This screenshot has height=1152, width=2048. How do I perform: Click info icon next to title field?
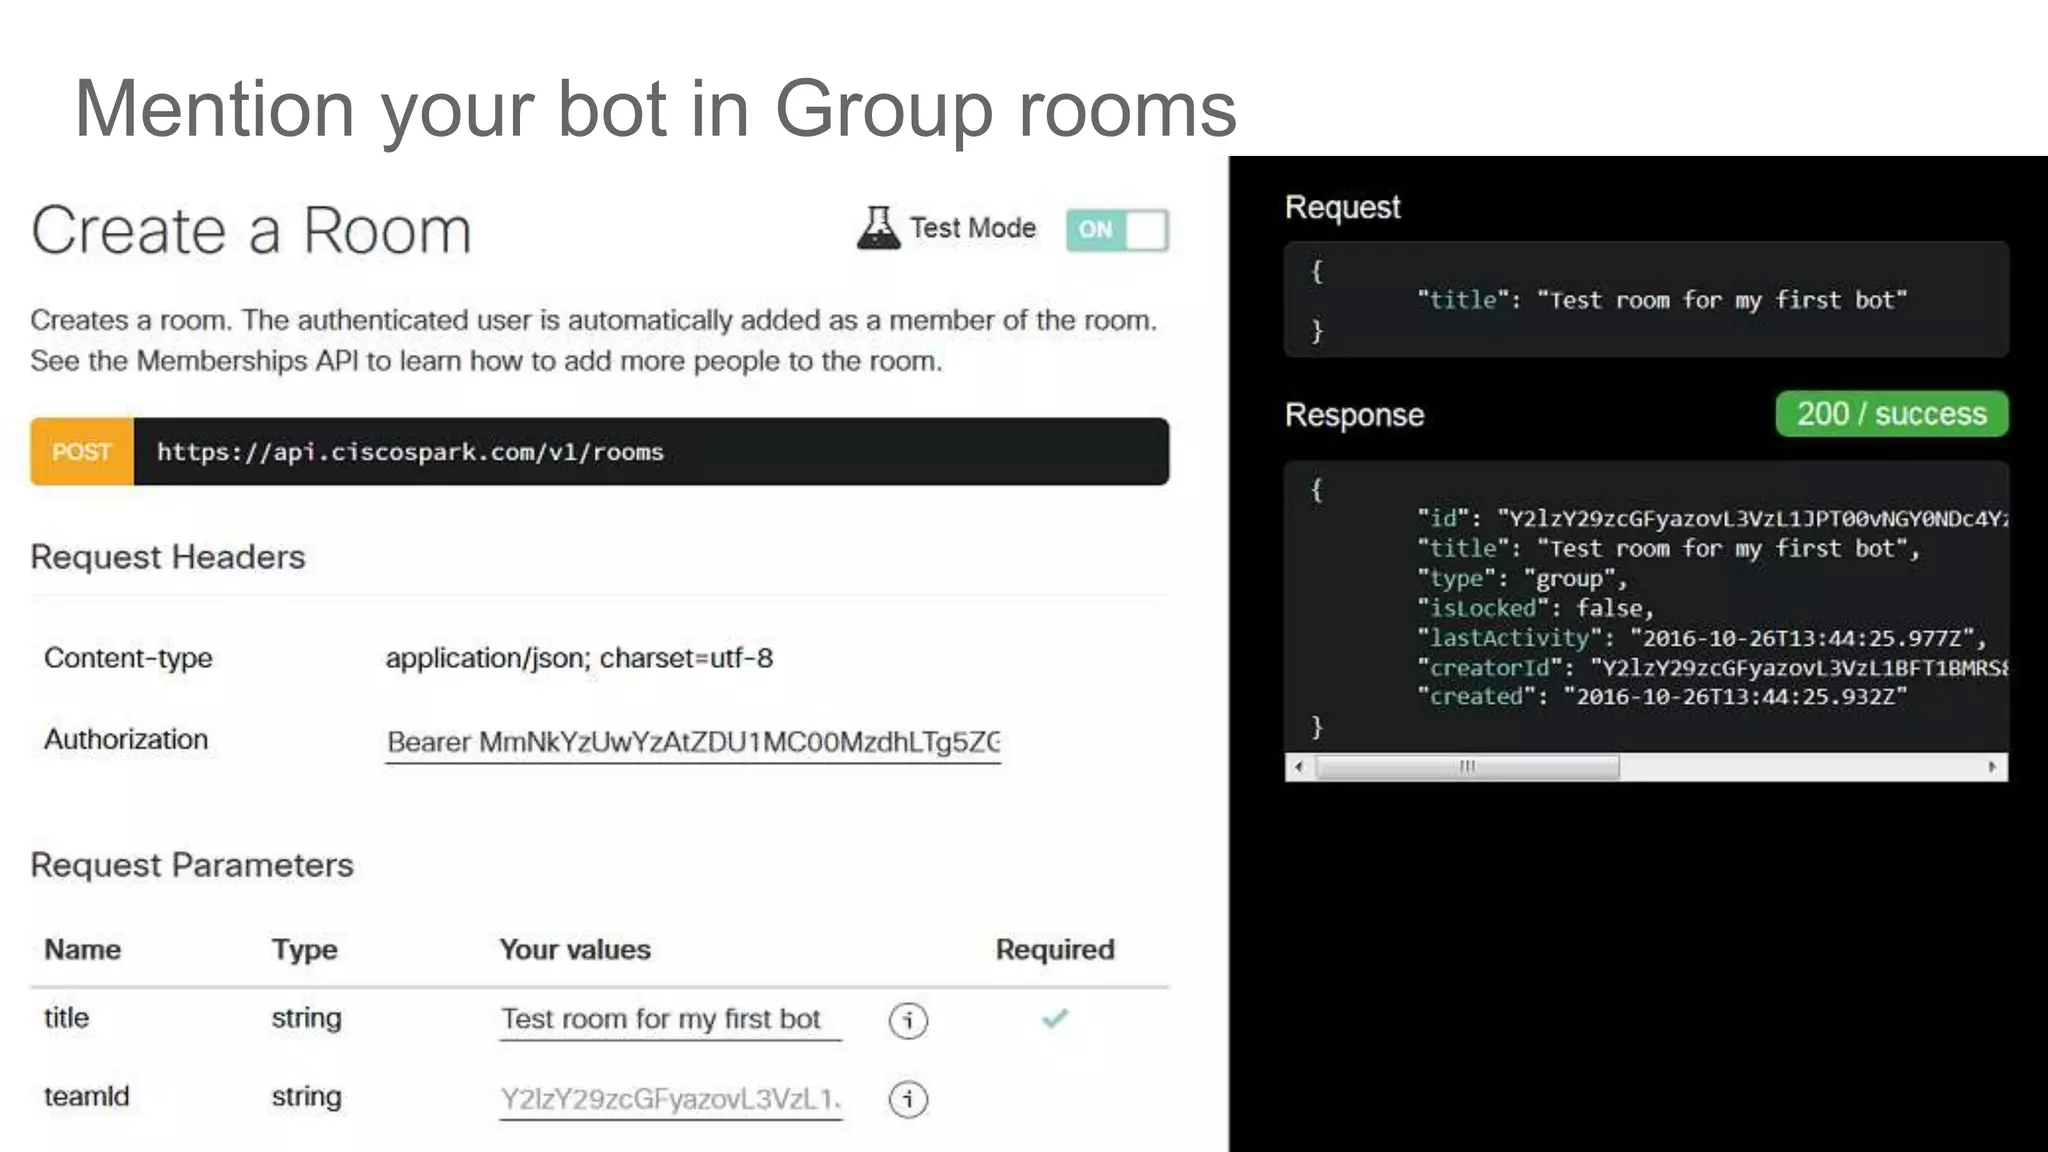click(x=908, y=1020)
